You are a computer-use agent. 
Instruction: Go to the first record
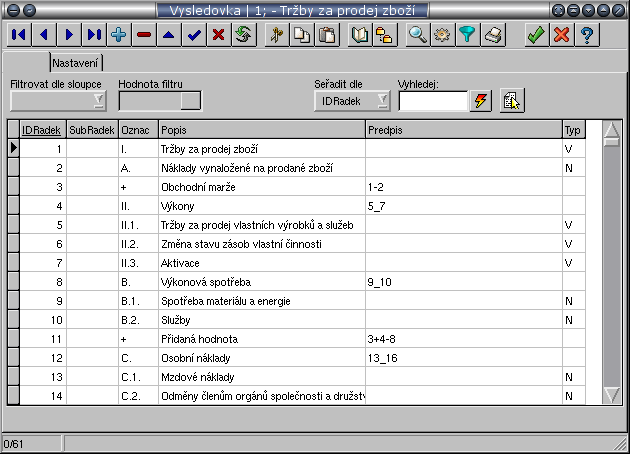(18, 35)
